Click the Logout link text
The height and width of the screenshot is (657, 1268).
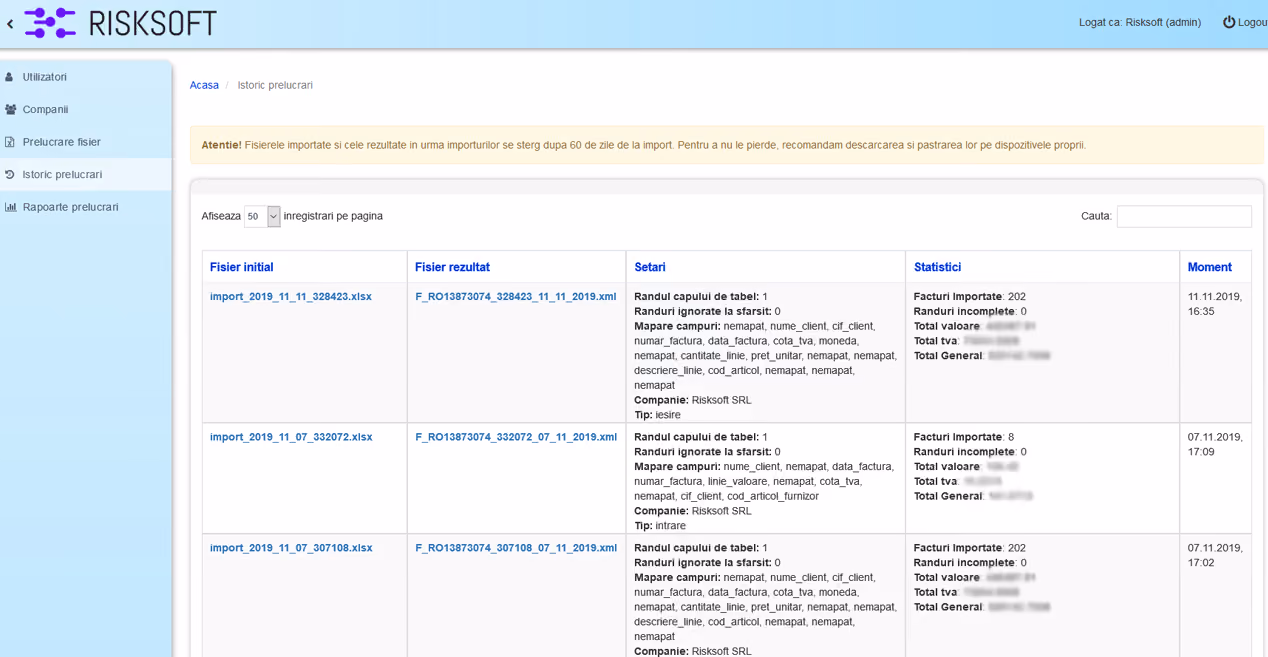(x=1253, y=22)
